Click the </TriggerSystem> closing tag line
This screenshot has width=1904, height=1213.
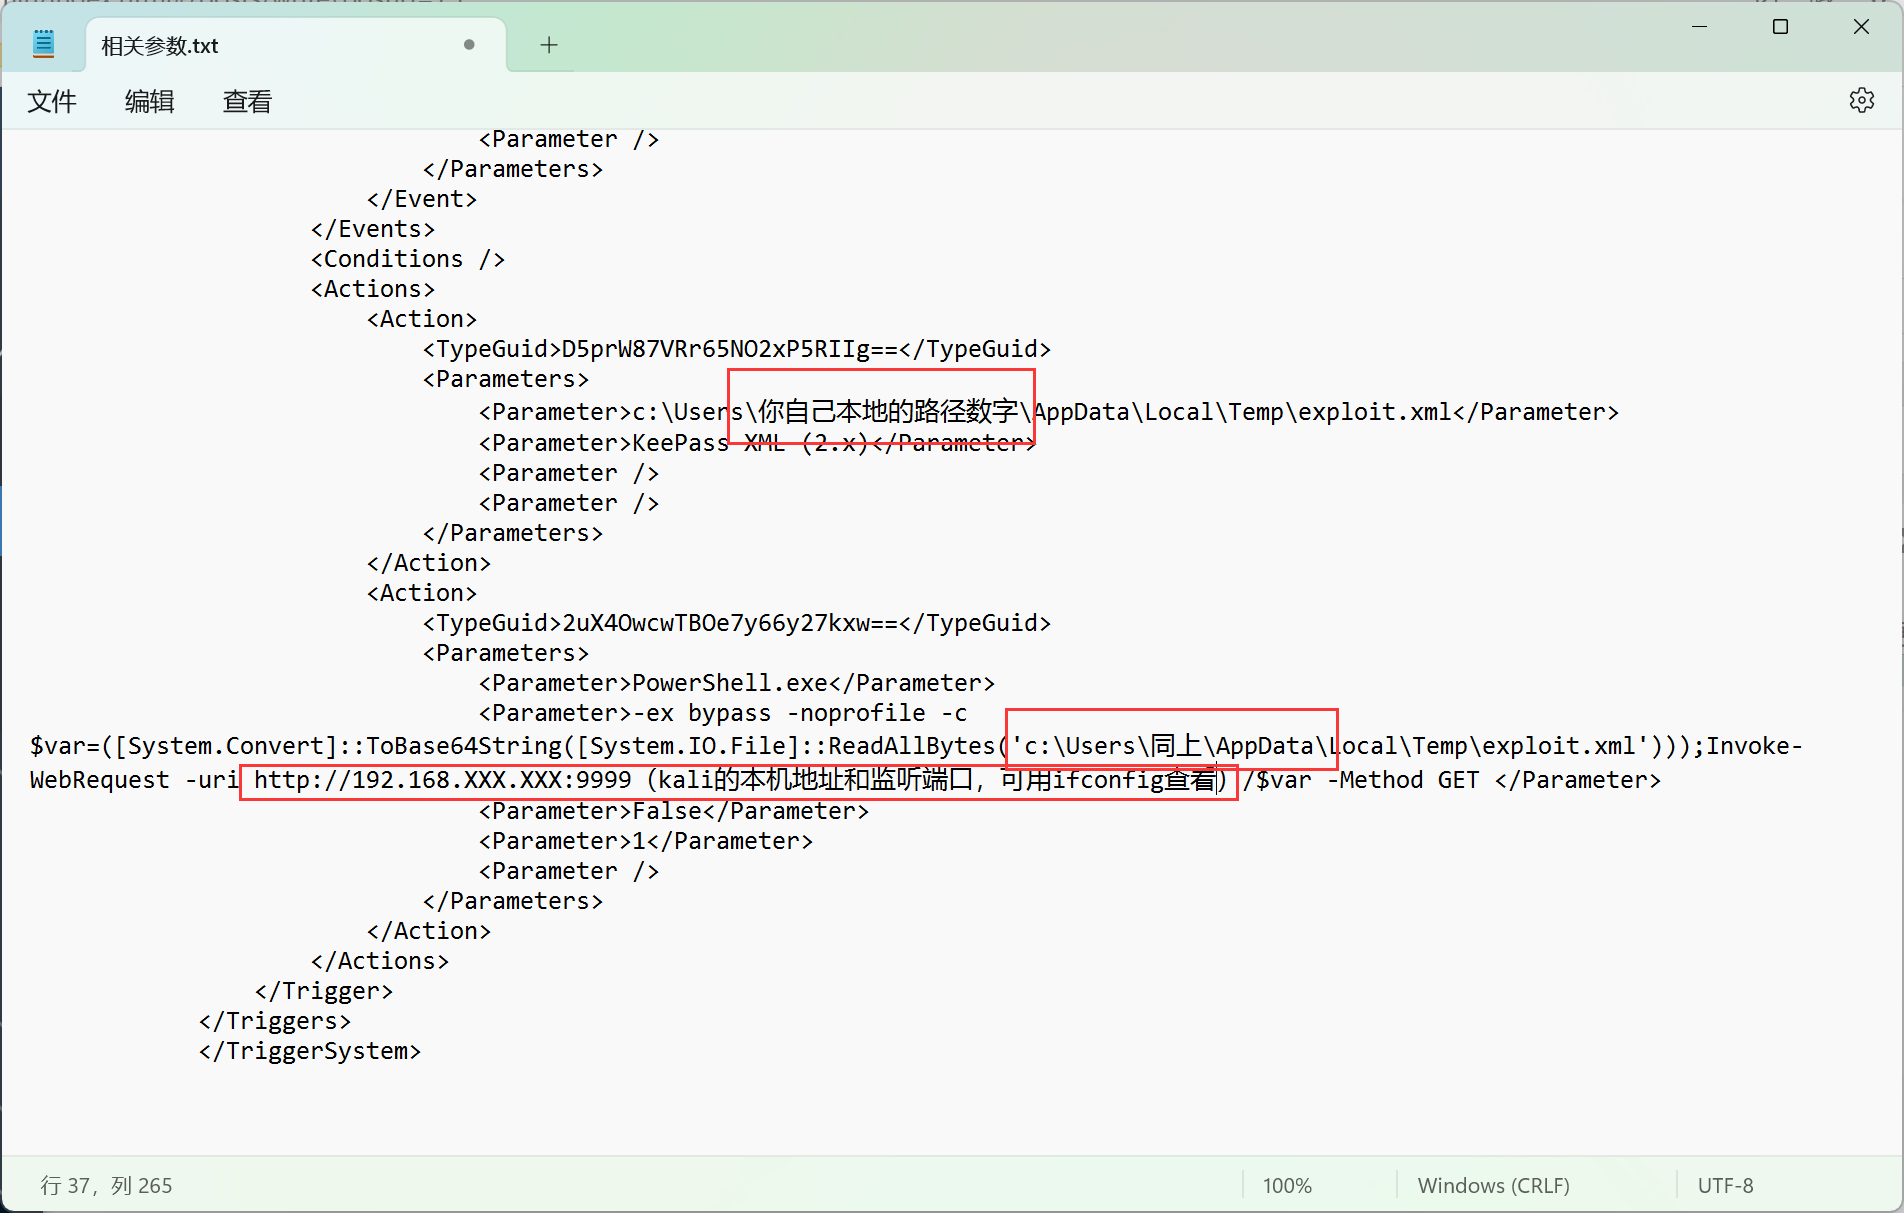pyautogui.click(x=310, y=1051)
